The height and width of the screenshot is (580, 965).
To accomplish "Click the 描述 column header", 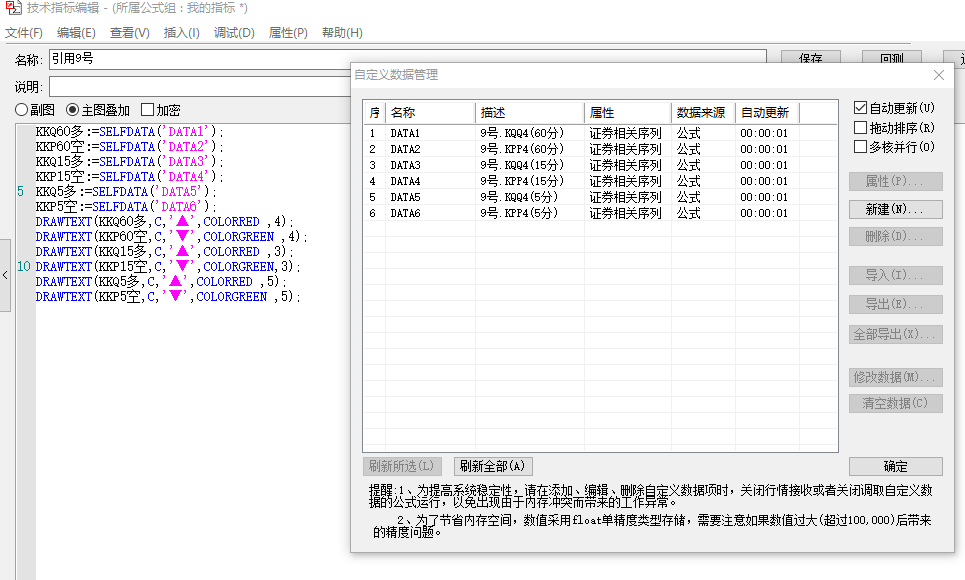I will [530, 112].
